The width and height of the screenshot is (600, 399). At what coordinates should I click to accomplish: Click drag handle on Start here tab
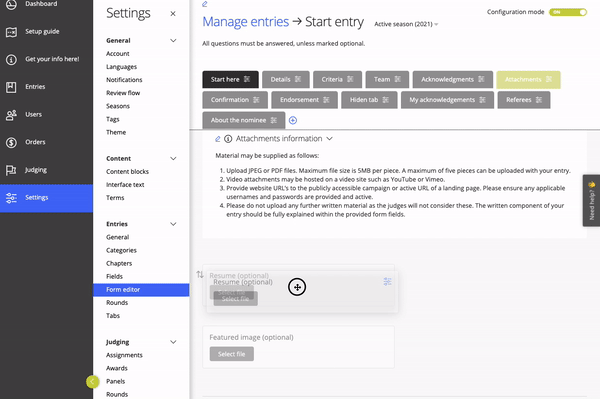pyautogui.click(x=247, y=79)
